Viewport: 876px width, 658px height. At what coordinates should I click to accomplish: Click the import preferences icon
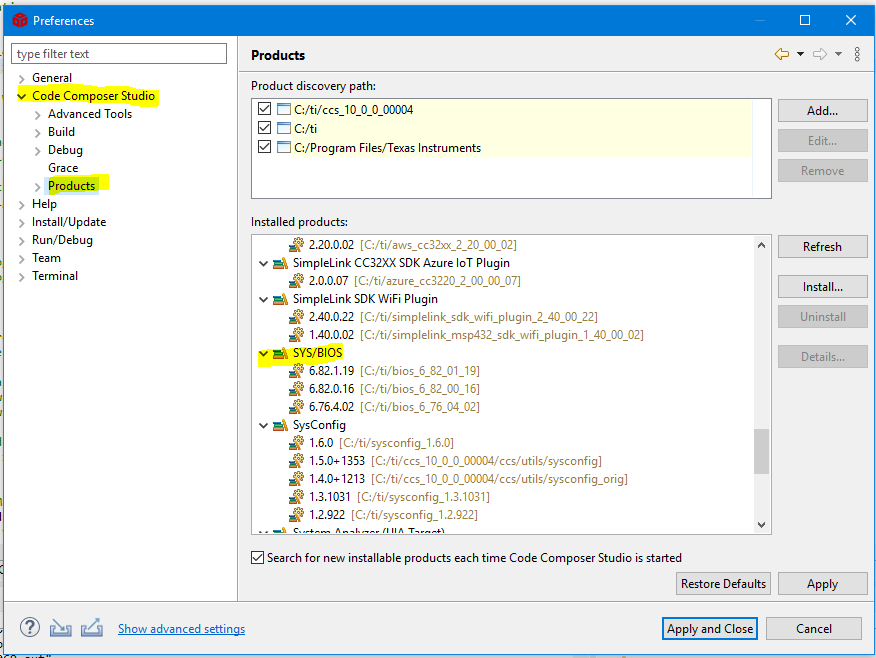pyautogui.click(x=60, y=628)
